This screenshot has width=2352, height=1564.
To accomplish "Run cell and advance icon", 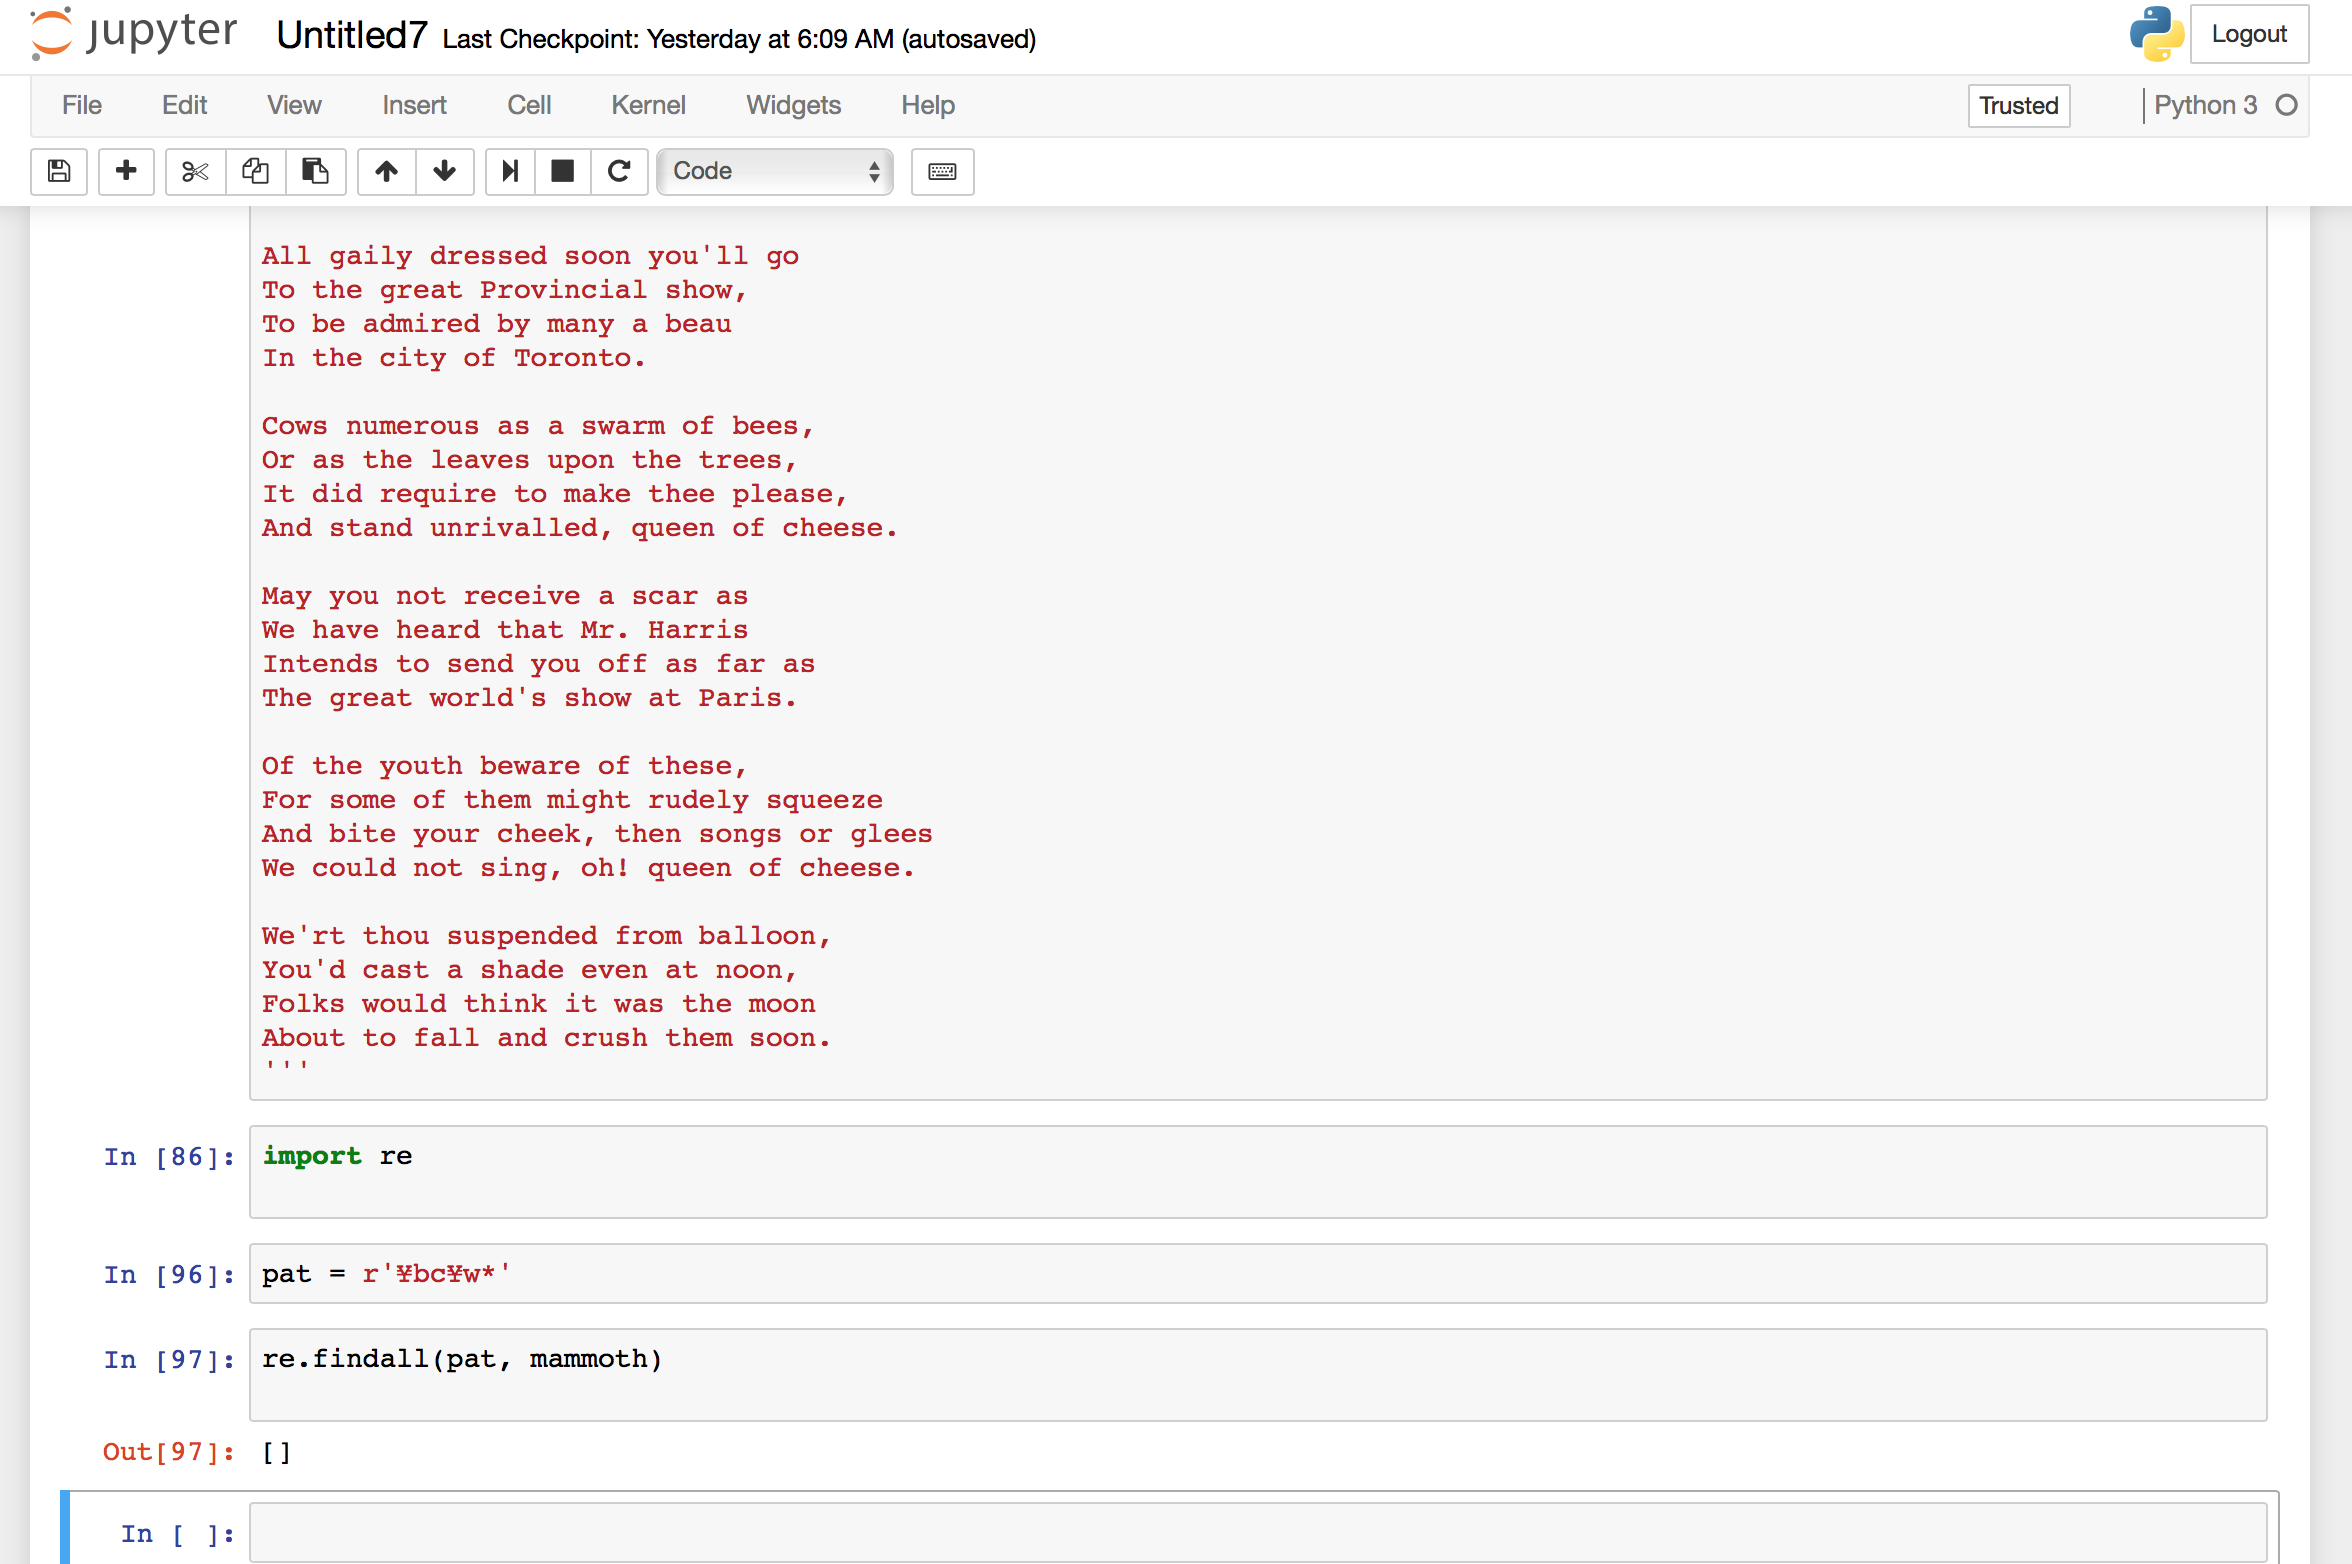I will 510,171.
